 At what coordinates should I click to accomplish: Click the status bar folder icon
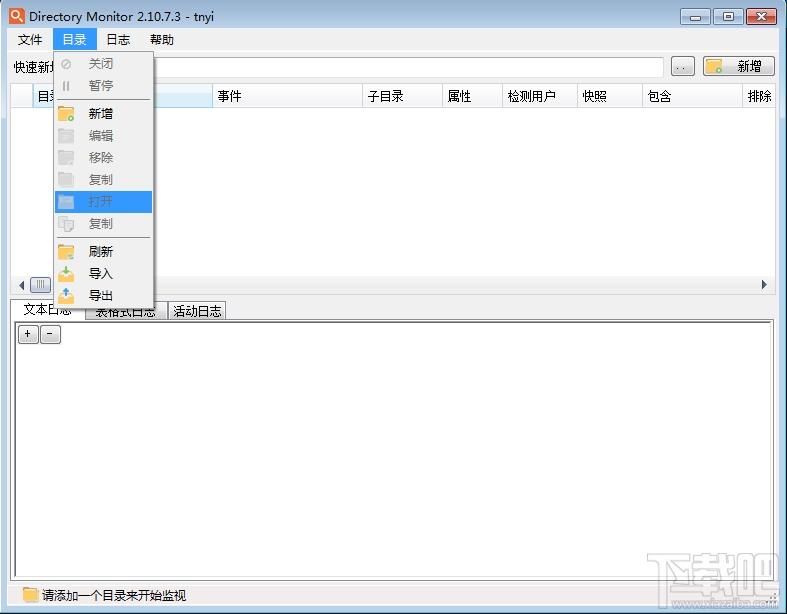point(30,594)
